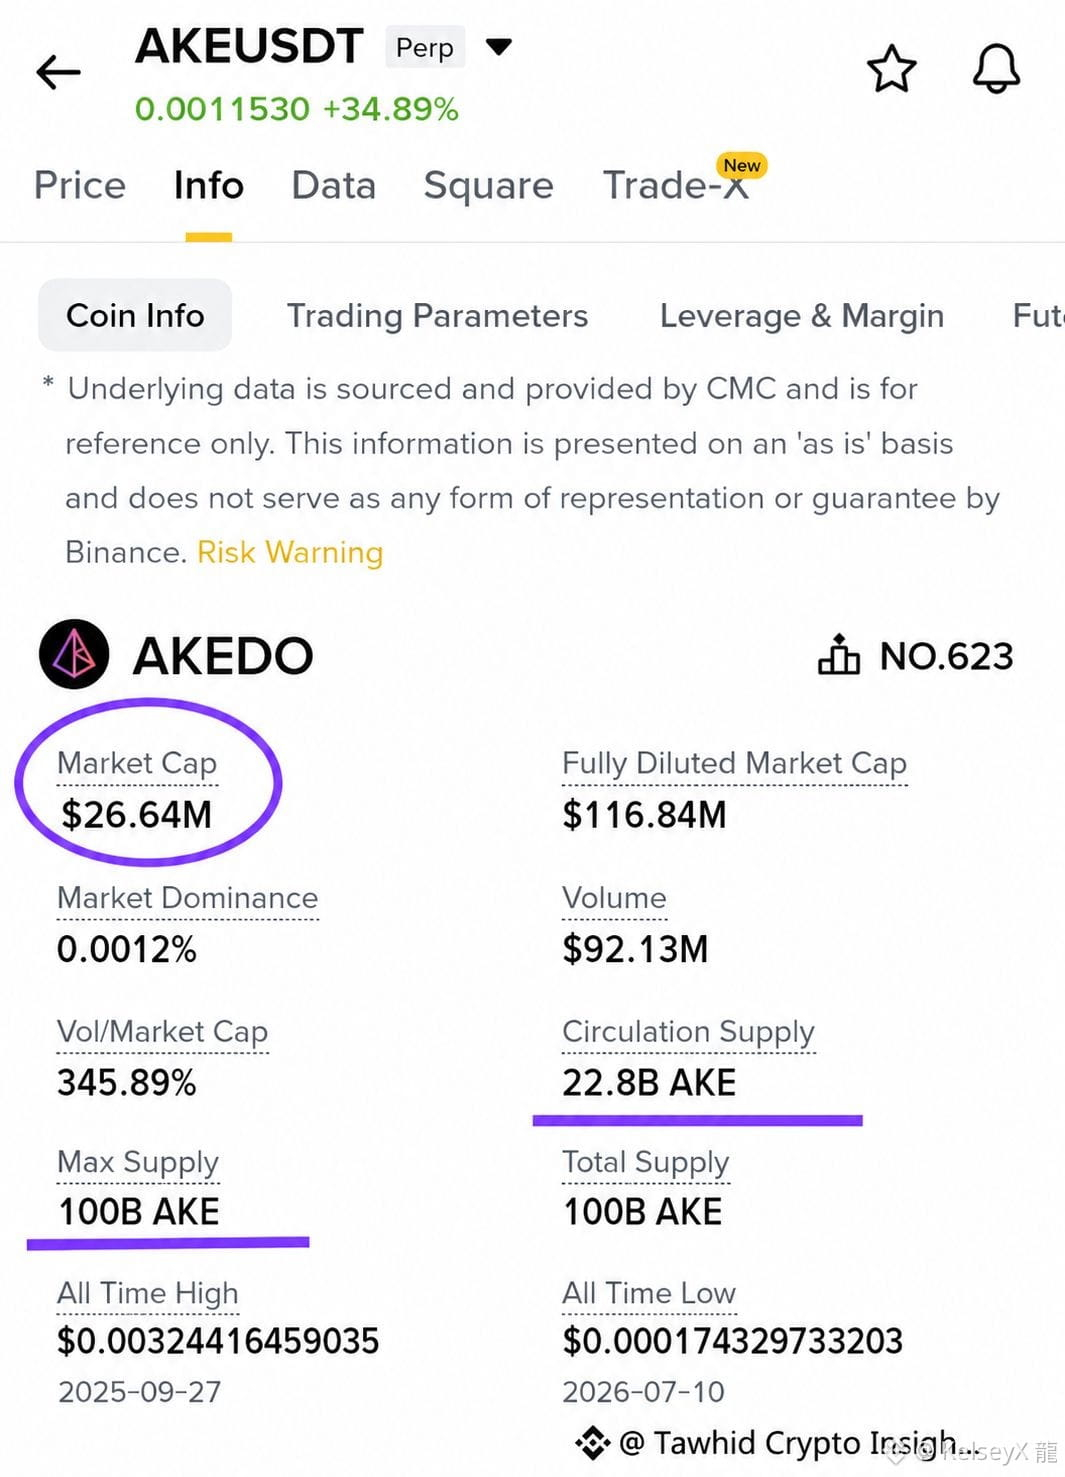Open the Risk Warning link
The width and height of the screenshot is (1065, 1477).
pyautogui.click(x=290, y=552)
